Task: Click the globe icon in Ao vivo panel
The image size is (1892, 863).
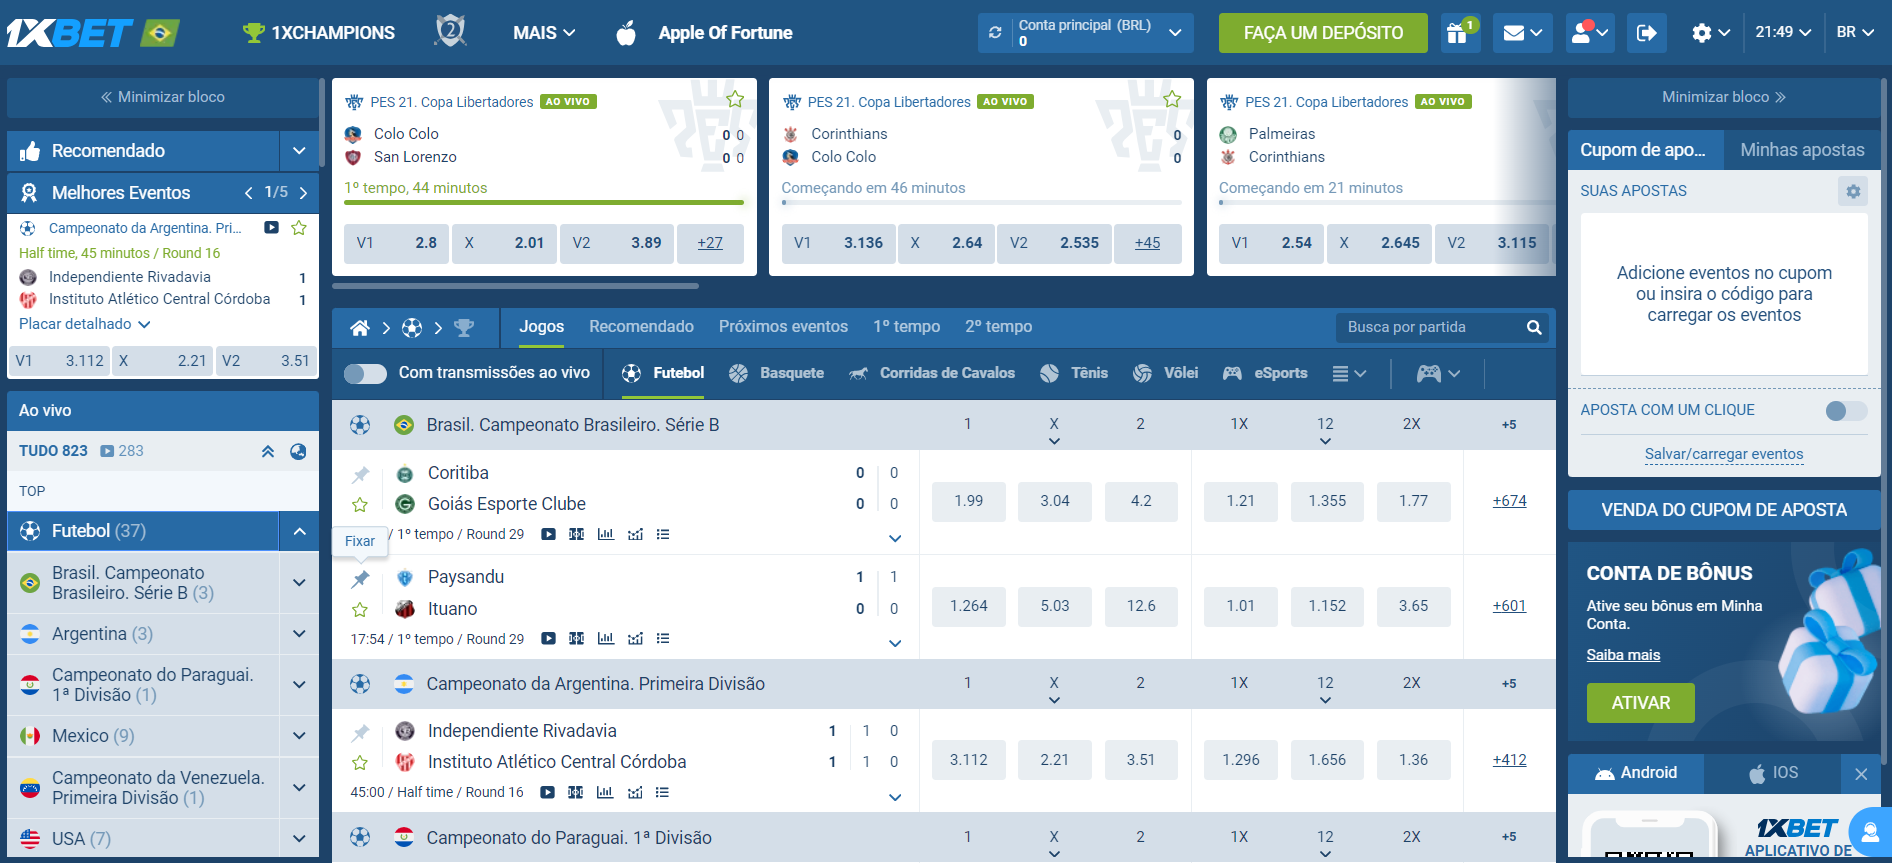Action: click(298, 451)
